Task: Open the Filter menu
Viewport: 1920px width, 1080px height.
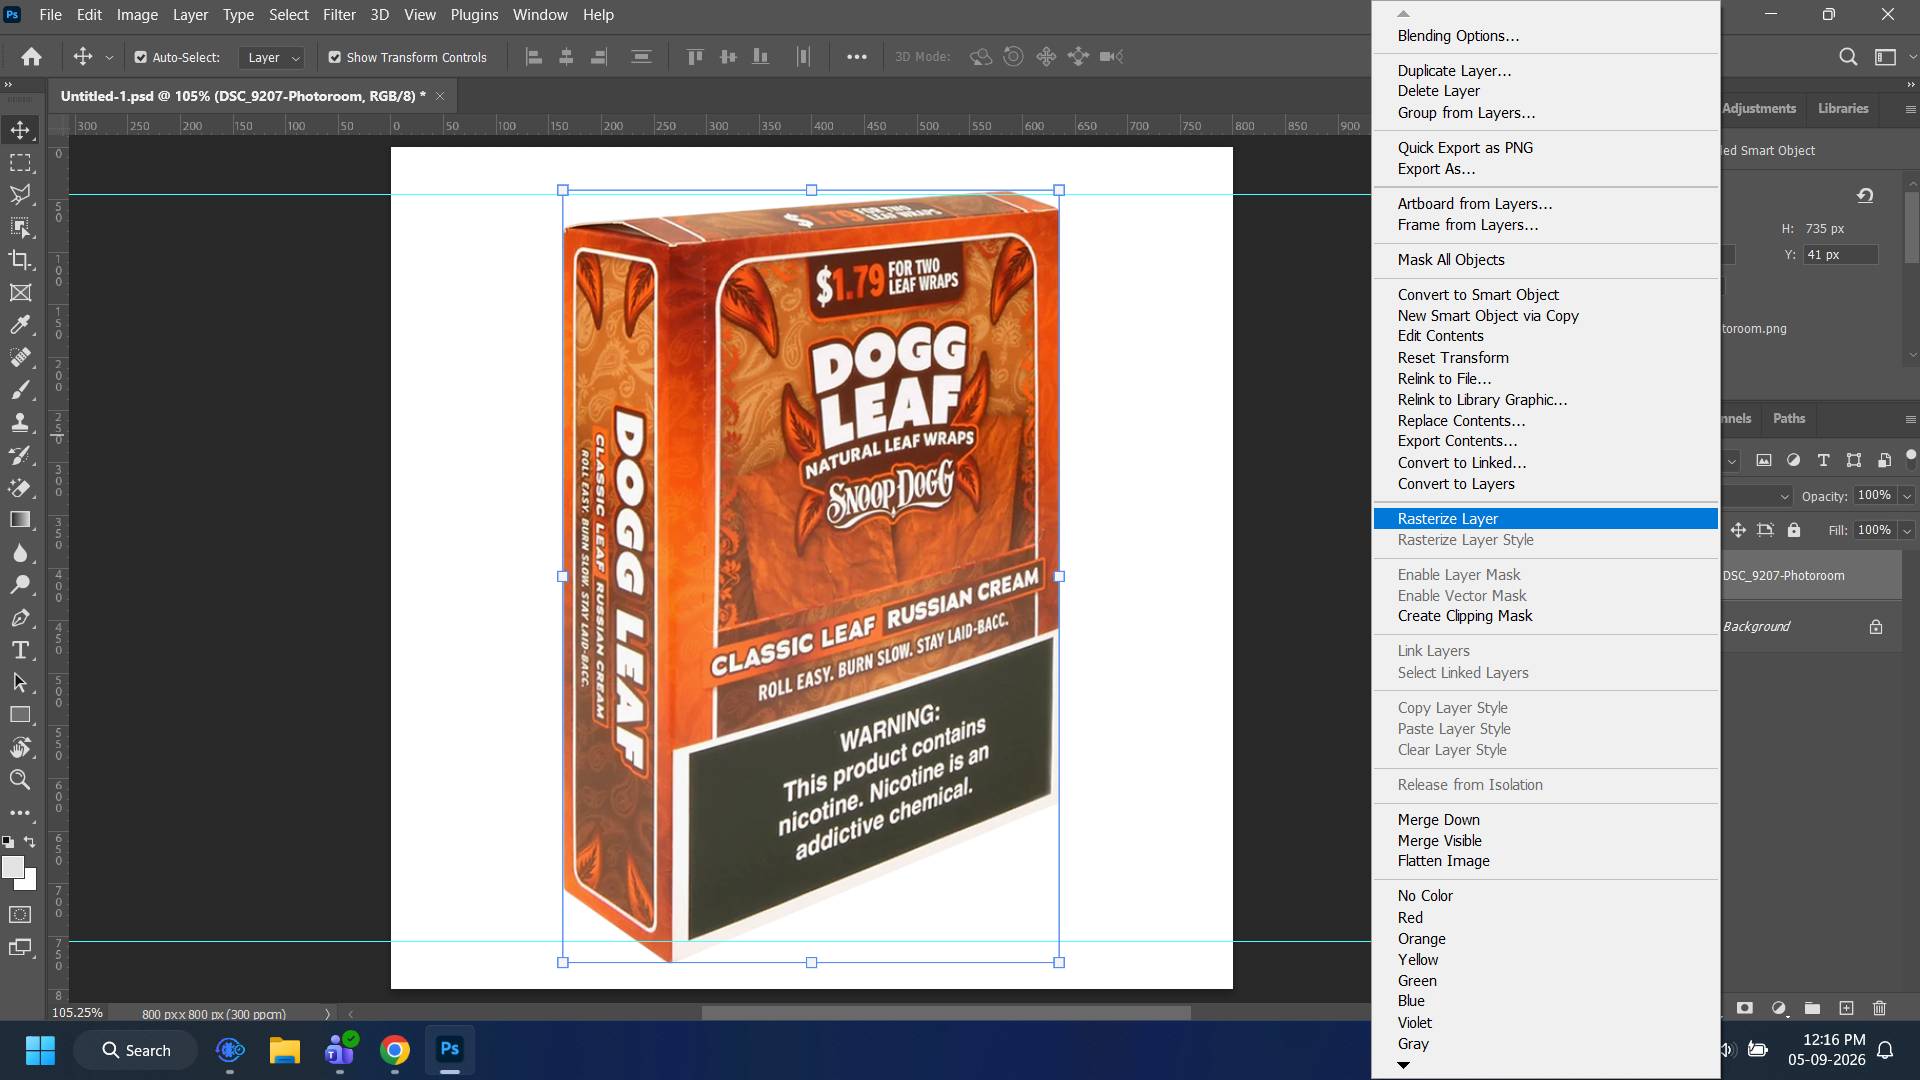Action: click(x=339, y=15)
